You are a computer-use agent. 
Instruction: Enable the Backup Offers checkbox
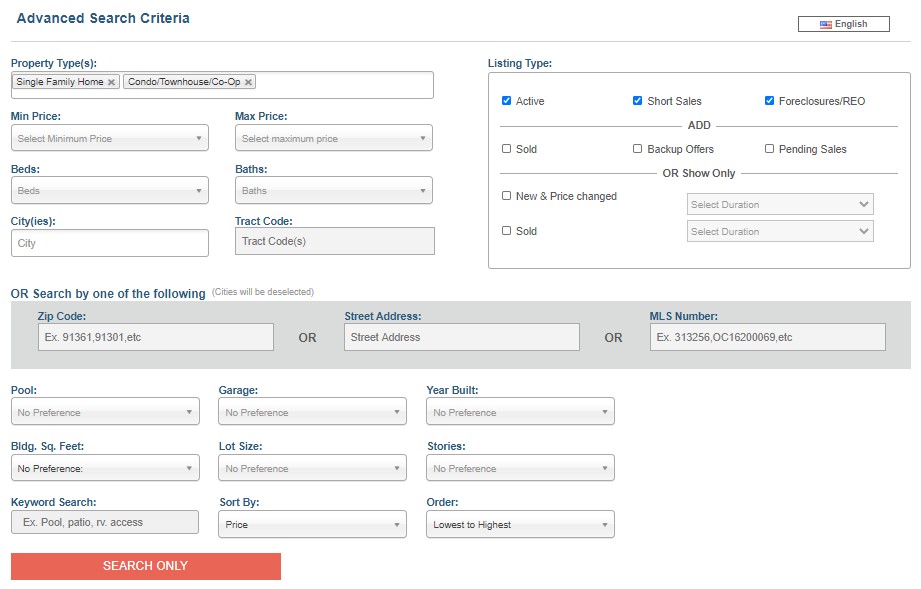[x=638, y=149]
